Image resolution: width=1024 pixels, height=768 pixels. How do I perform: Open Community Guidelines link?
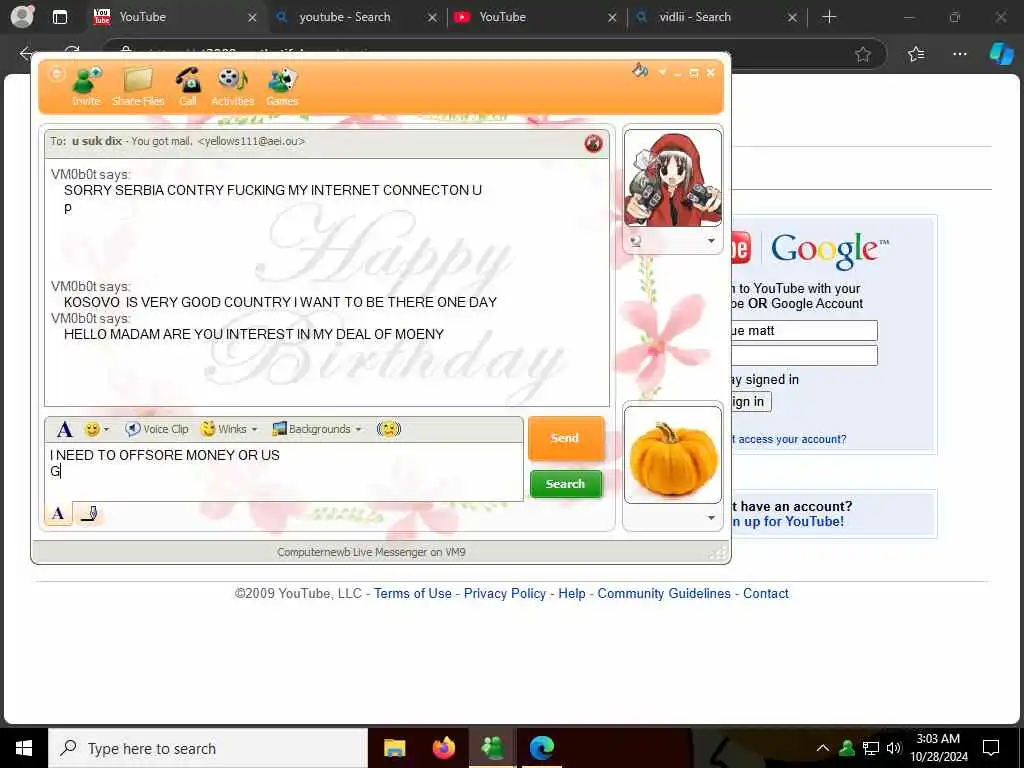664,594
